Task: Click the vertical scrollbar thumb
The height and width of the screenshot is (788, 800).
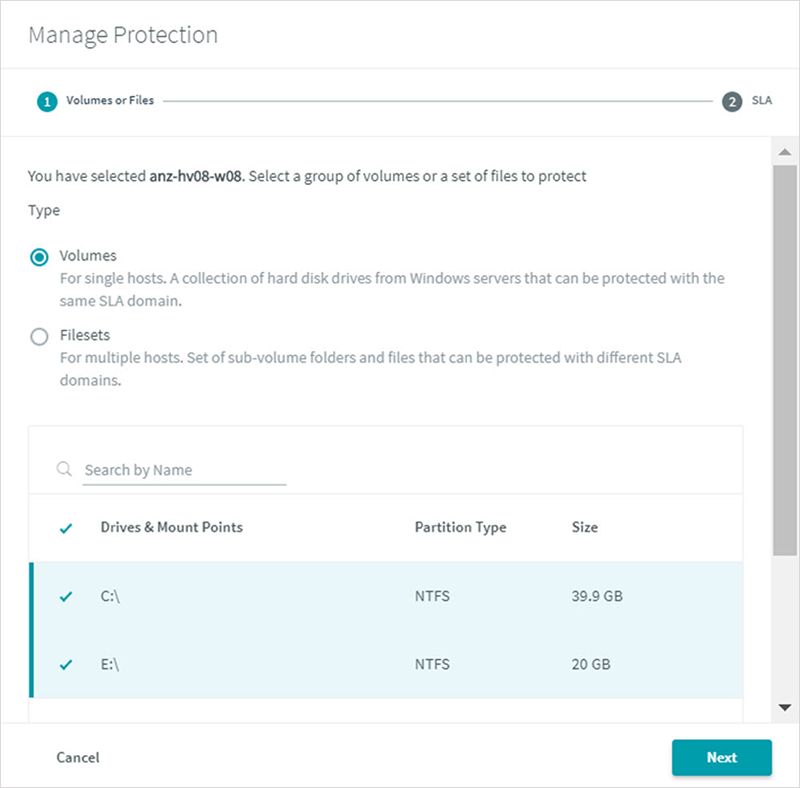Action: (x=785, y=360)
